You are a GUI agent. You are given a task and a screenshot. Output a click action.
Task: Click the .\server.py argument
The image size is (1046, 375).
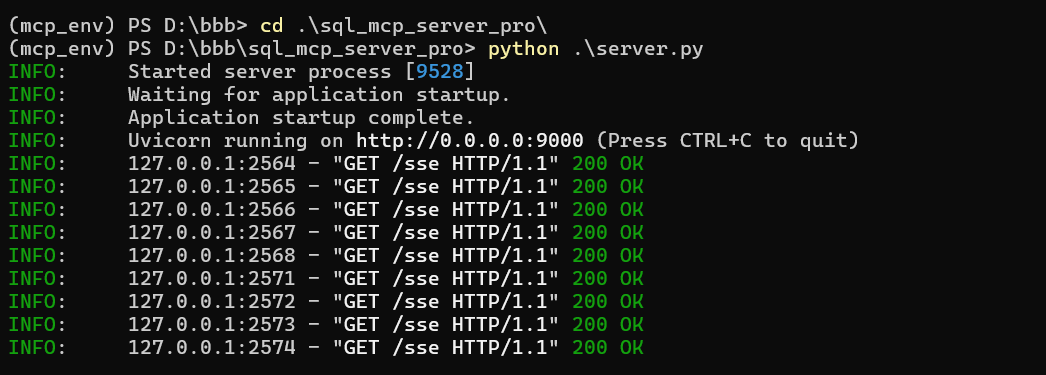[638, 49]
